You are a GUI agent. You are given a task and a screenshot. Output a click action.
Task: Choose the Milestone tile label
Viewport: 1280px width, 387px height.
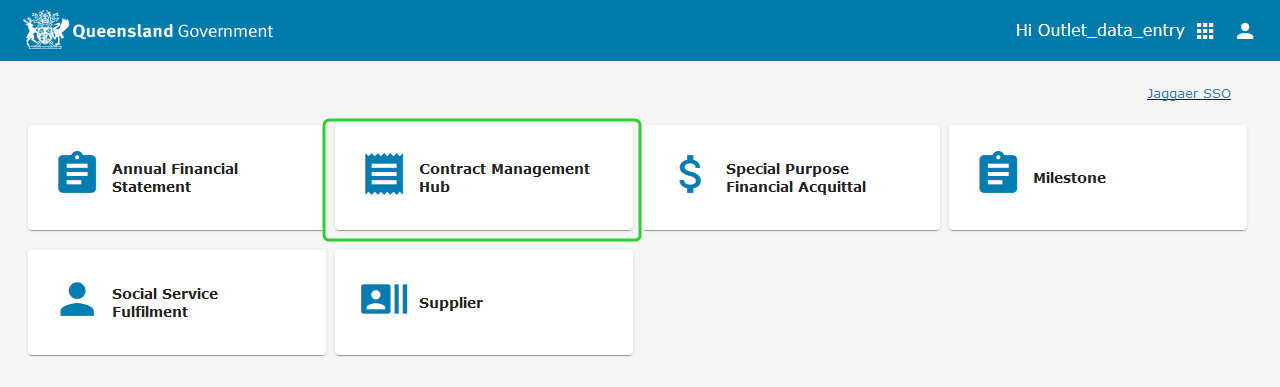point(1069,178)
